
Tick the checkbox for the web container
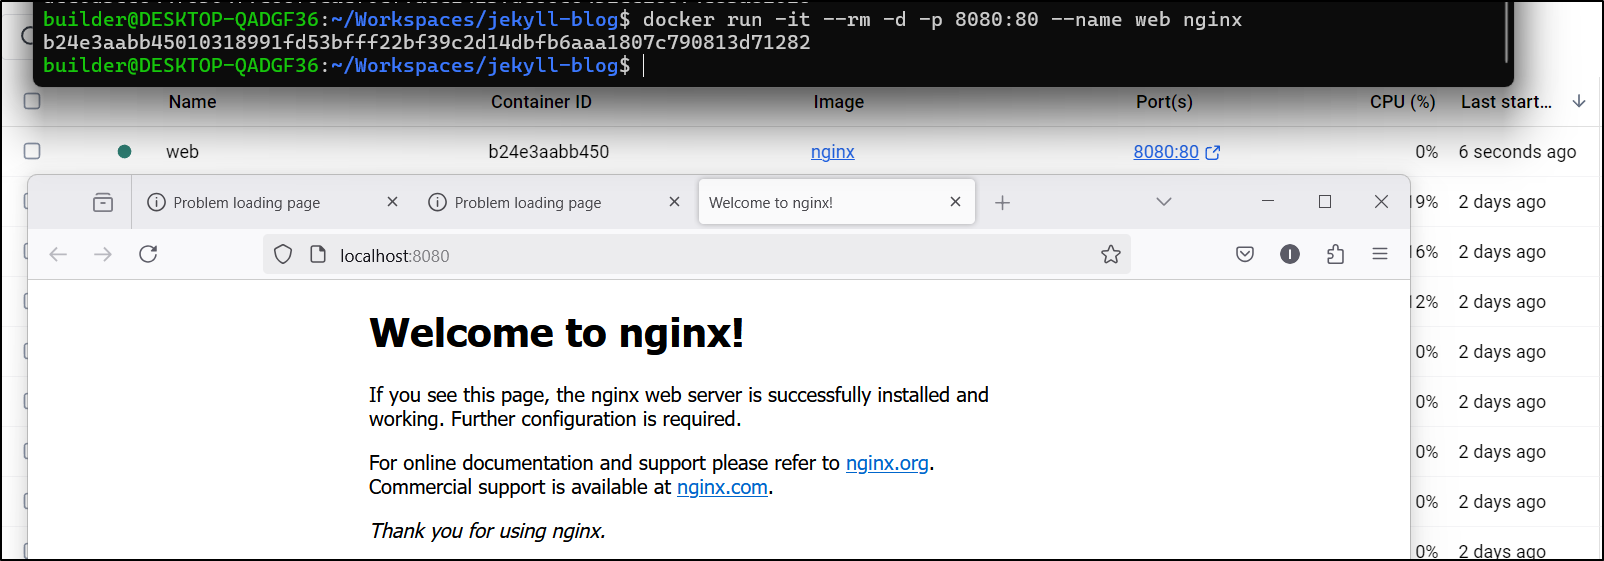click(x=32, y=151)
